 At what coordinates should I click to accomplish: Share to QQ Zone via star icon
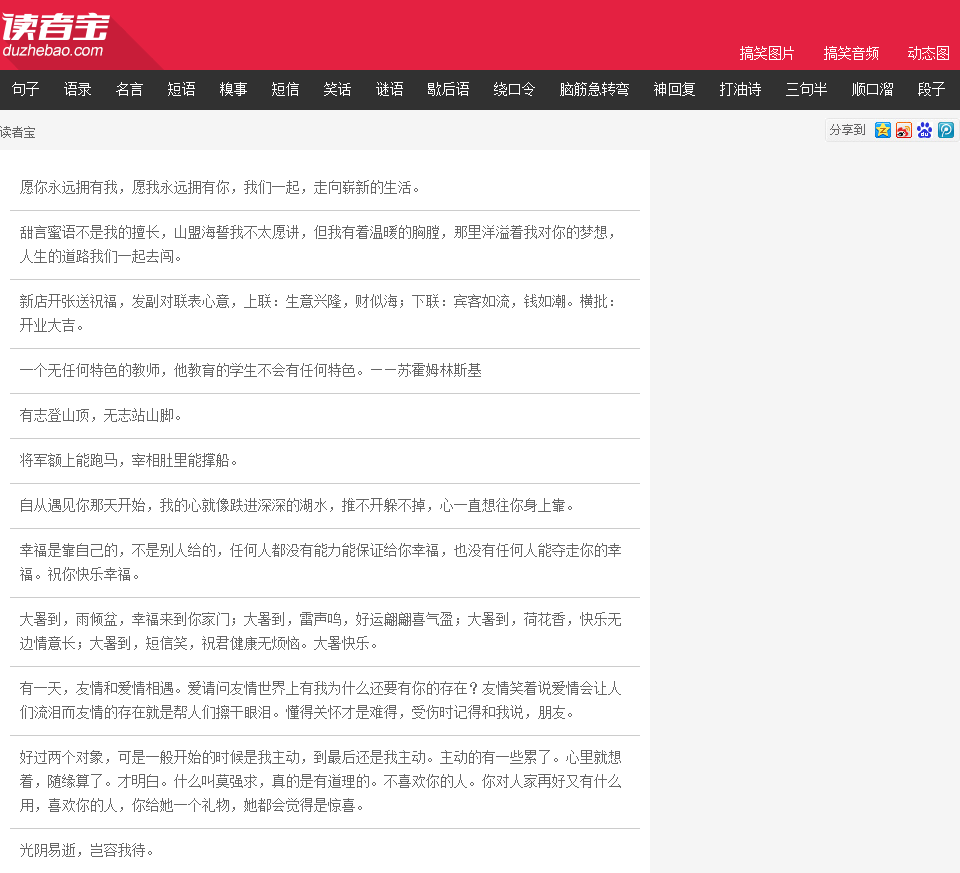point(882,130)
